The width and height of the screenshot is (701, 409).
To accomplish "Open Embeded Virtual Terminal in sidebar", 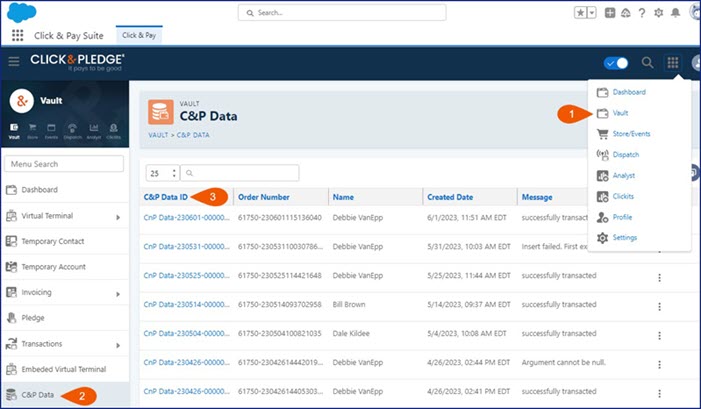I will [65, 369].
